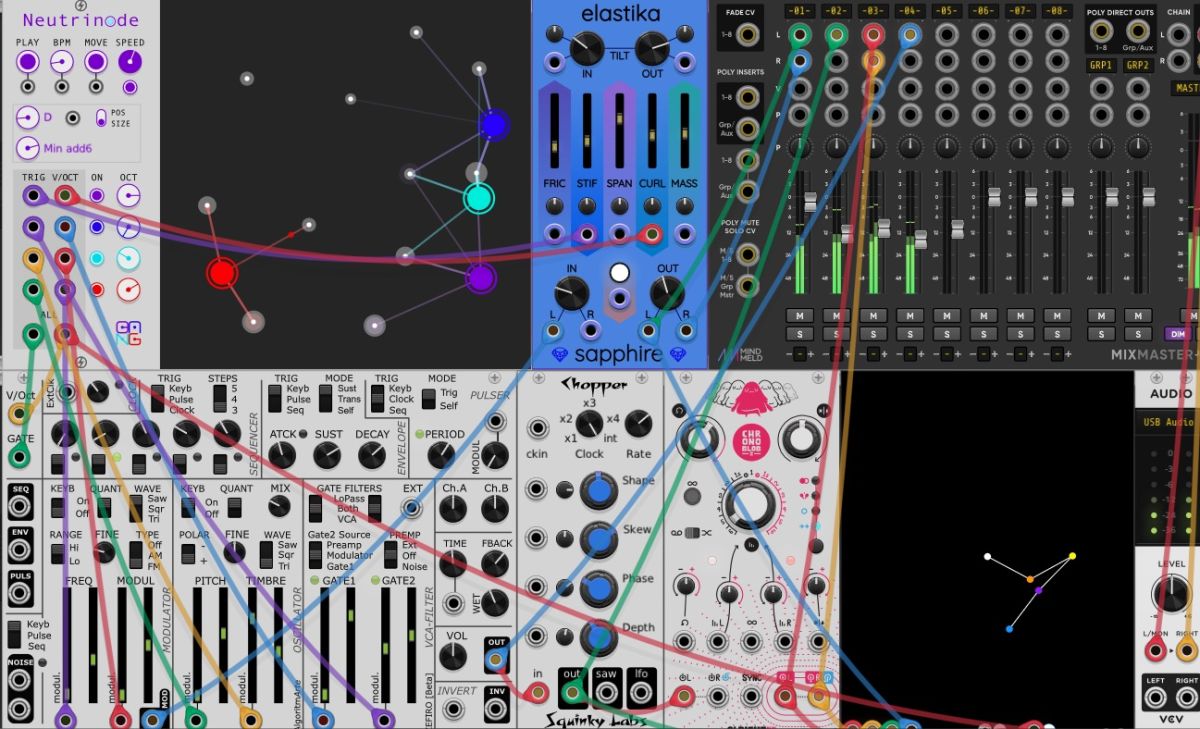Toggle the cyan ON button in Neutrinode
The width and height of the screenshot is (1200, 729).
pyautogui.click(x=97, y=258)
